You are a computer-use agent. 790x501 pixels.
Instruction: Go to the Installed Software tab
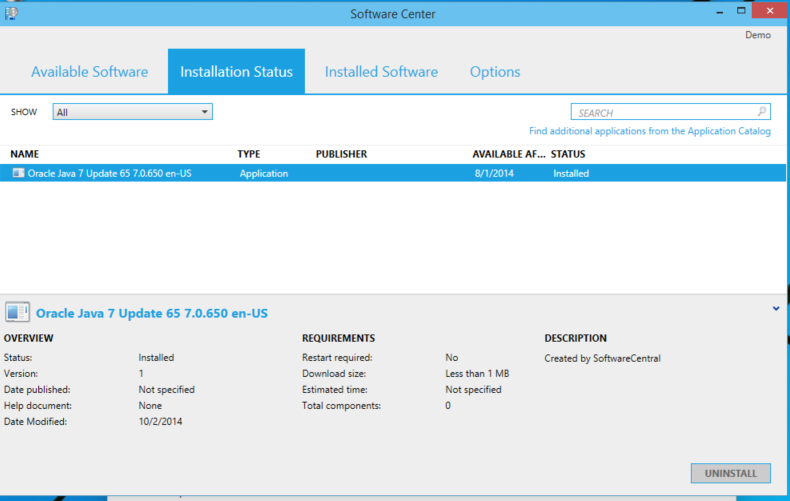pos(381,72)
